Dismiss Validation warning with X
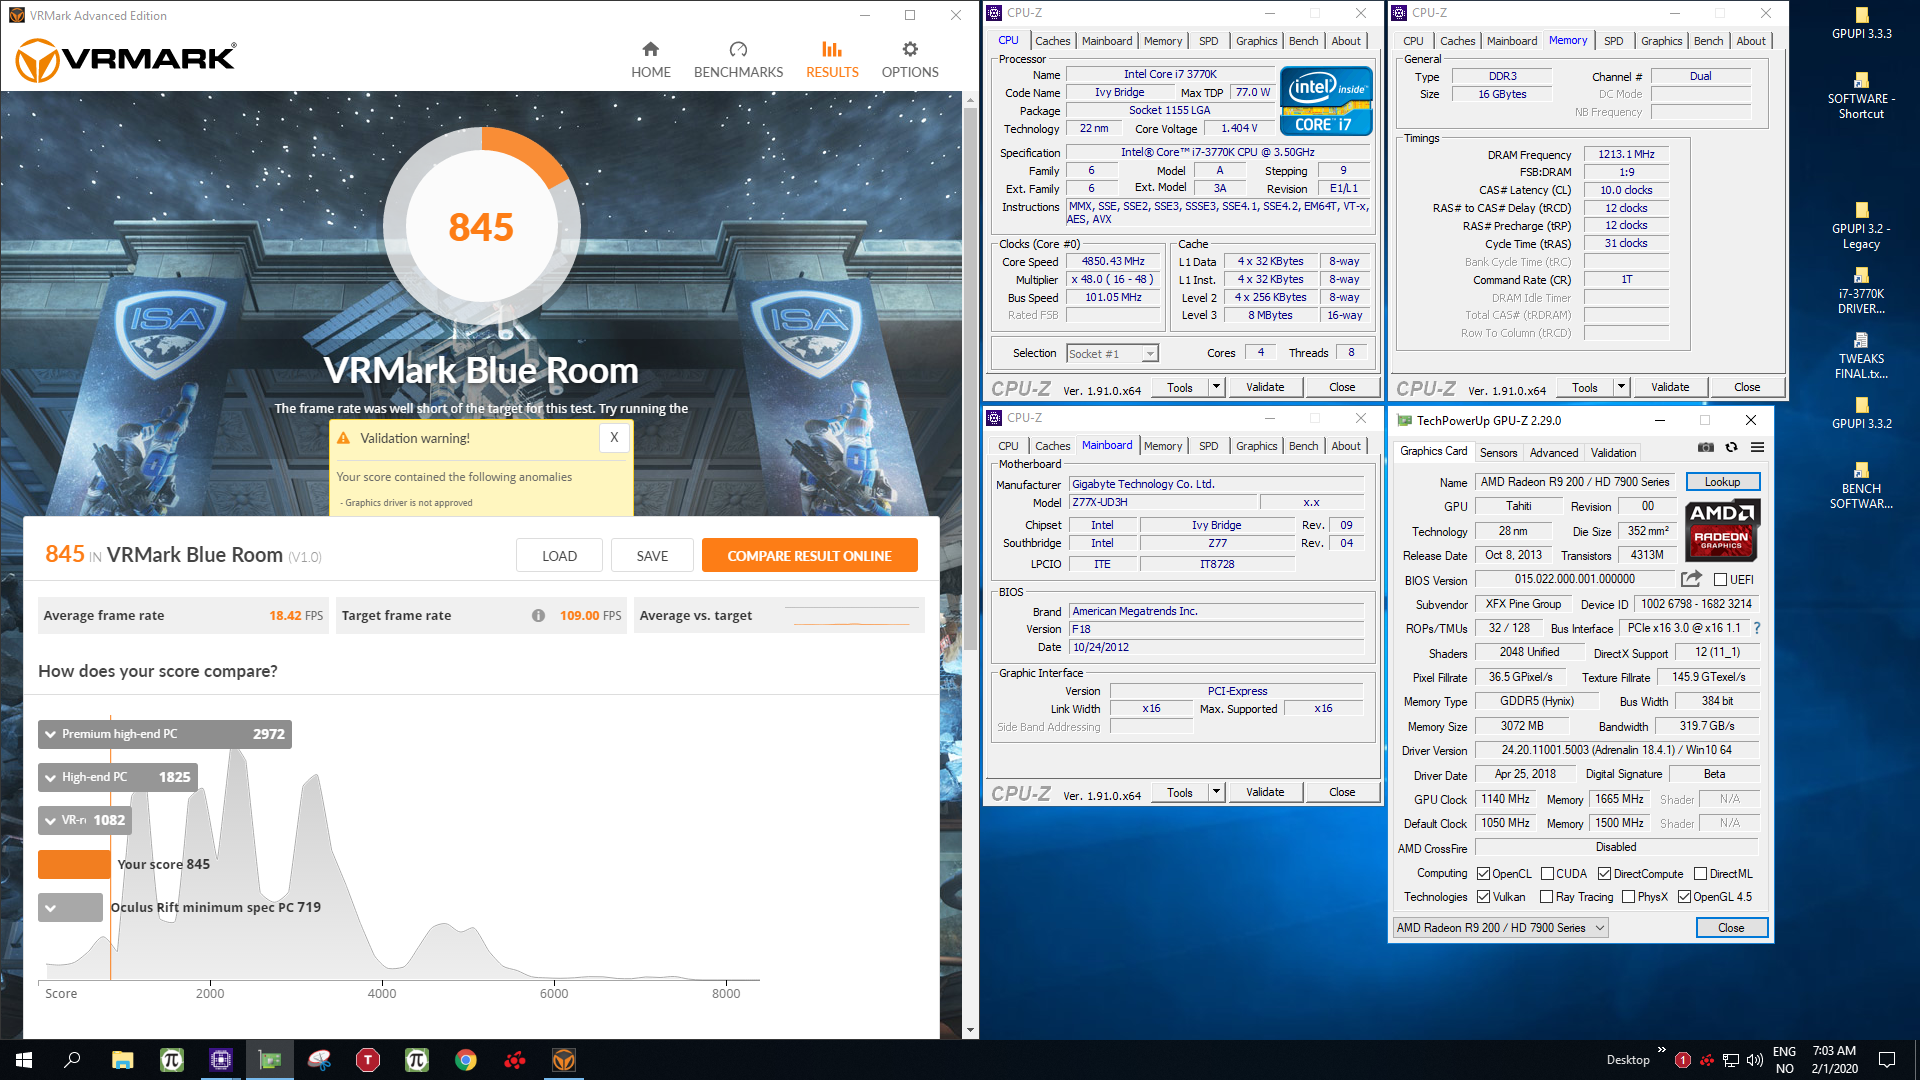This screenshot has height=1080, width=1920. 614,437
